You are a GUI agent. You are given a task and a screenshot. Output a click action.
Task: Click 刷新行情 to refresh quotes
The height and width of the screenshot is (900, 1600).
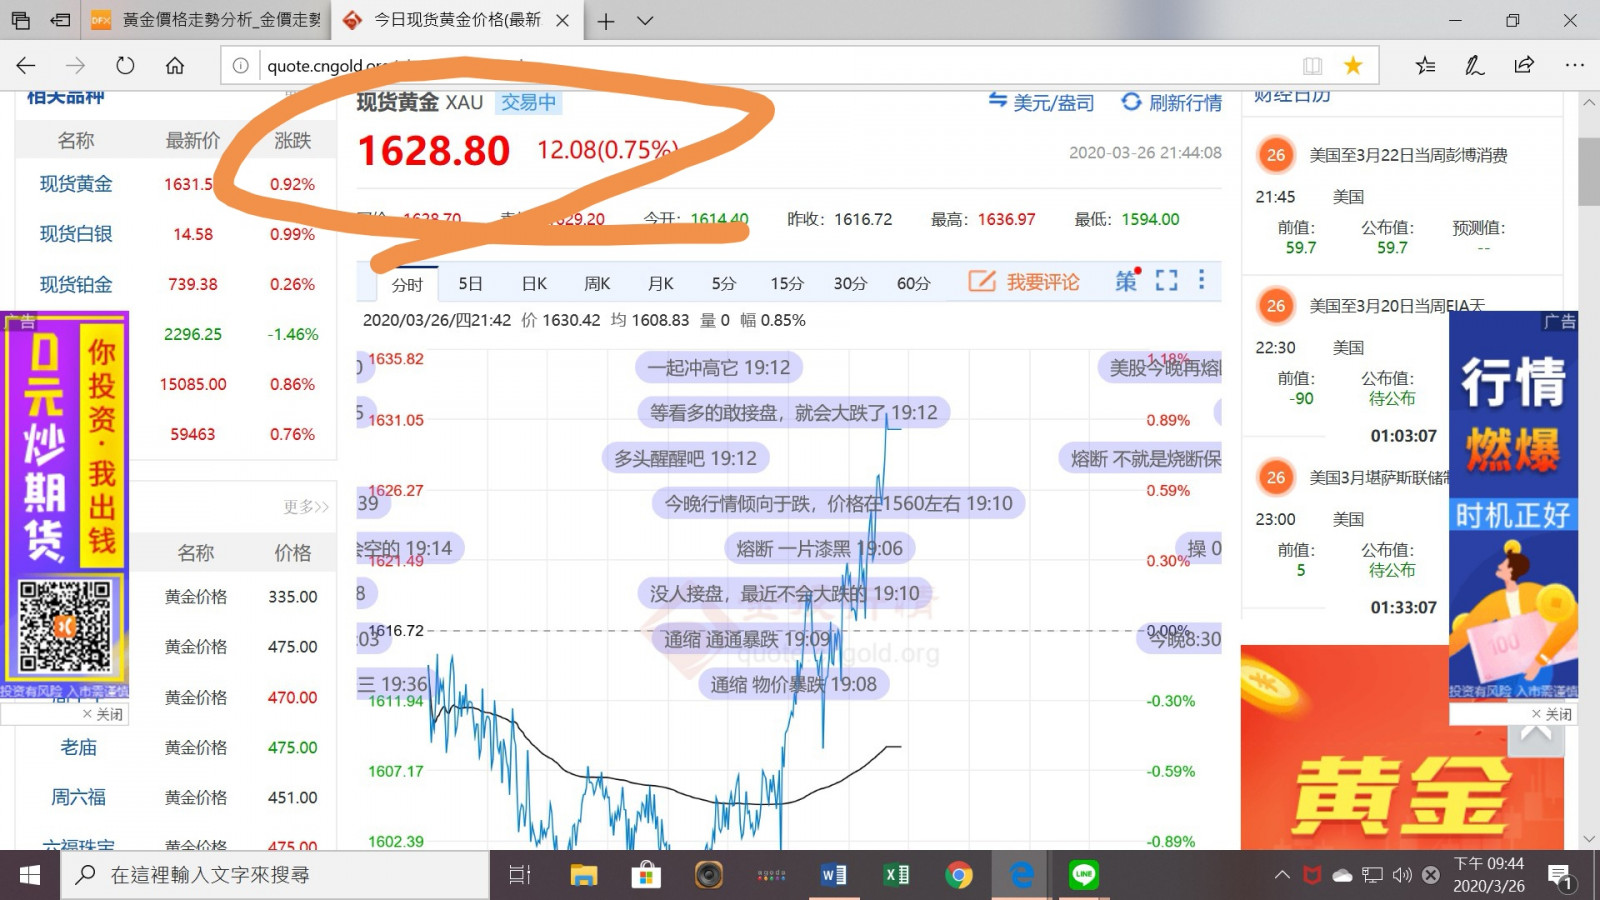click(x=1171, y=102)
